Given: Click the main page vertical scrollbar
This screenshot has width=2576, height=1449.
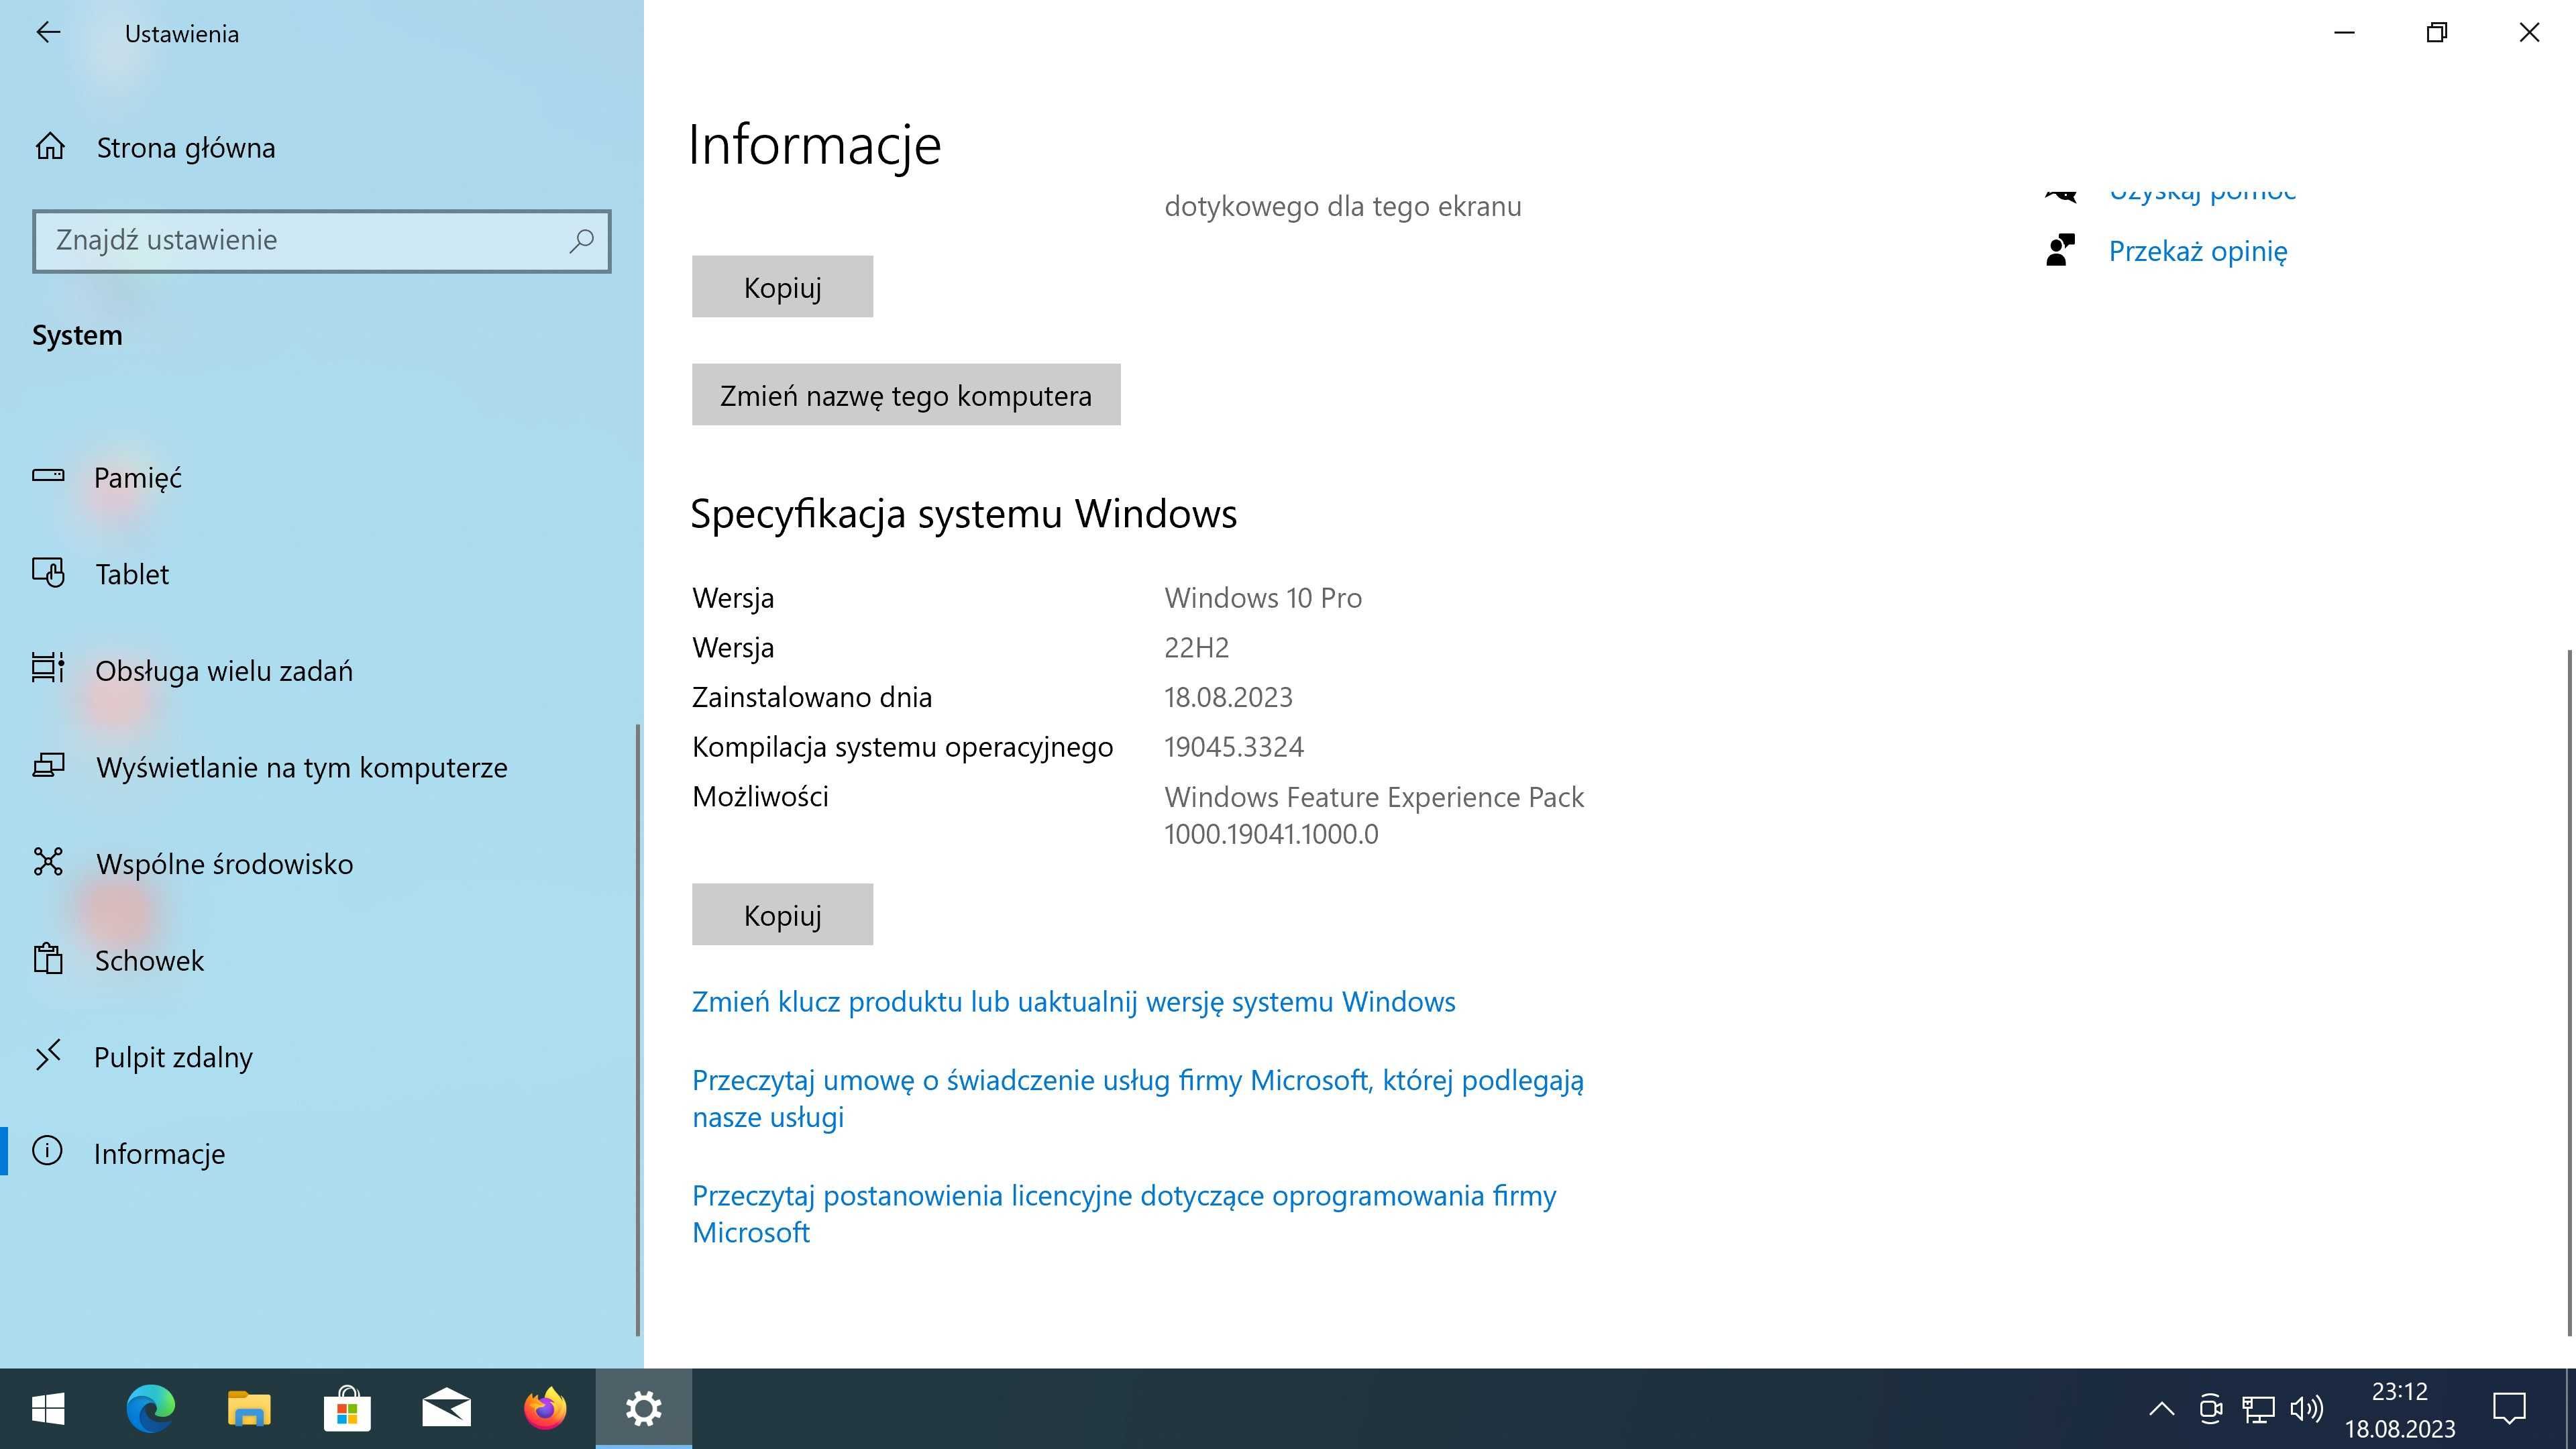Looking at the screenshot, I should (x=2569, y=992).
